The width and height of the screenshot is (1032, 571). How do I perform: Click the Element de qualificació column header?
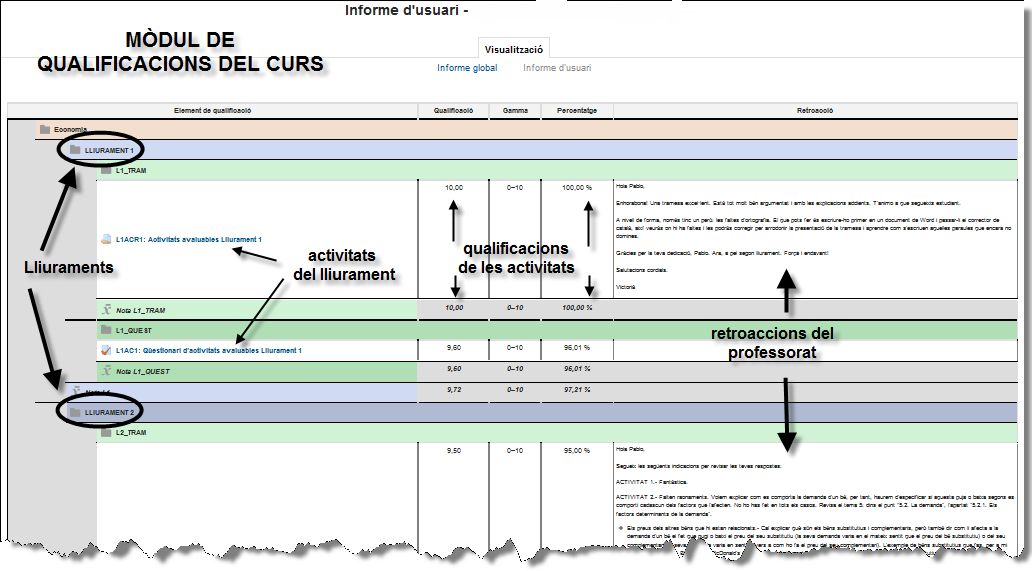pyautogui.click(x=212, y=111)
